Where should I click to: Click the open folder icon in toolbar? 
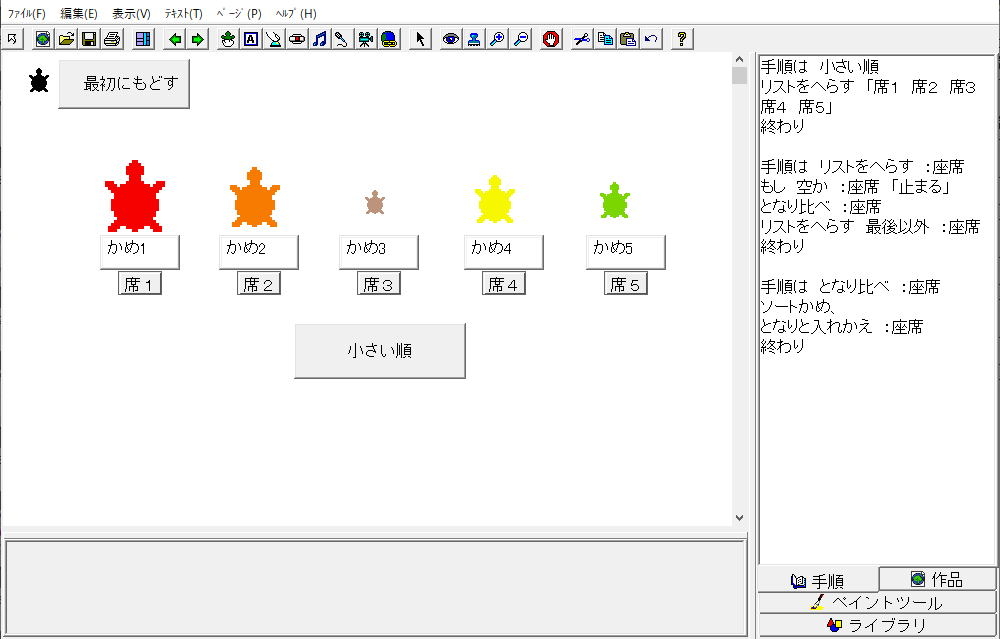(x=66, y=39)
